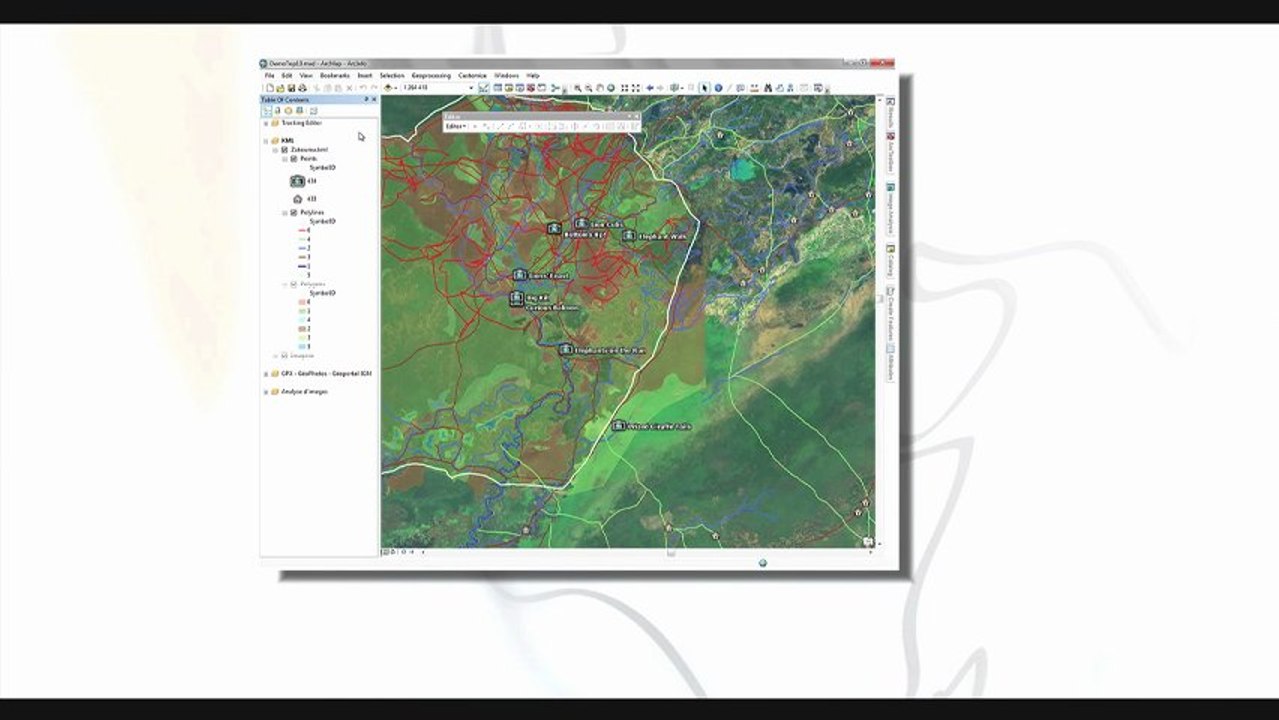The height and width of the screenshot is (720, 1279).
Task: Toggle Polylines layer visibility checkbox
Action: pyautogui.click(x=293, y=213)
